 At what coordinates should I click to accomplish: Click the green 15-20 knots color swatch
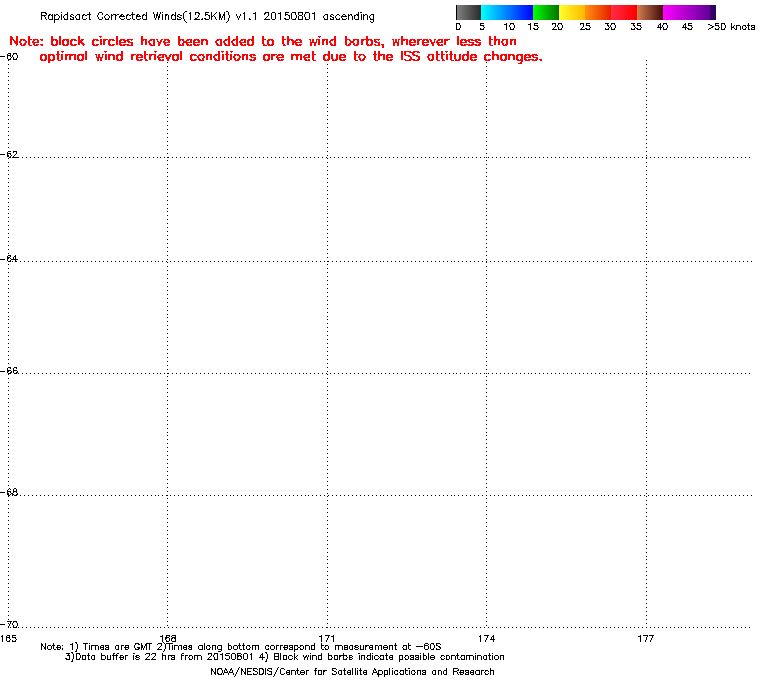click(546, 12)
